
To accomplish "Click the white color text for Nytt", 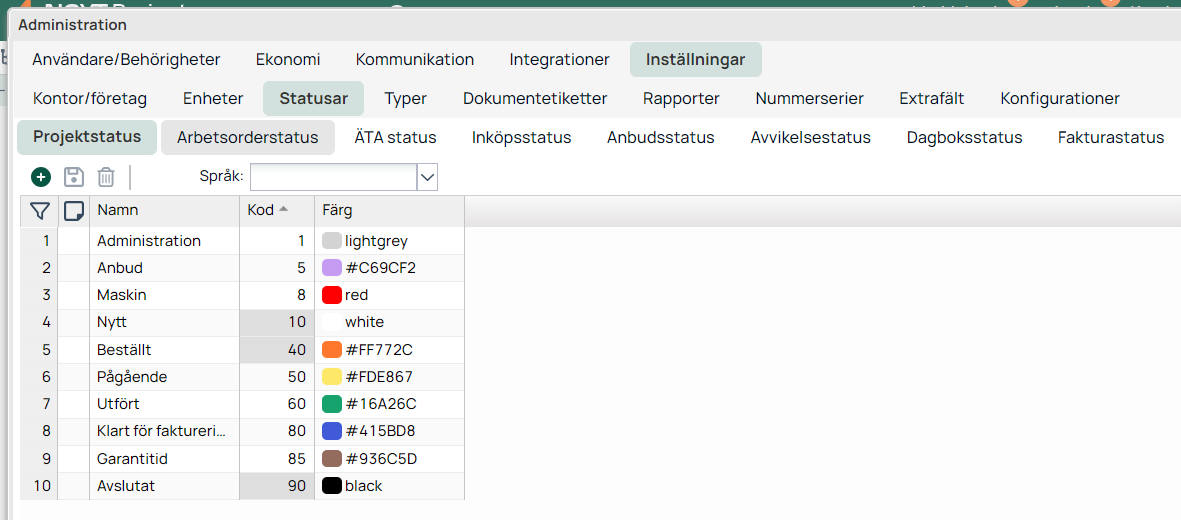I will coord(365,323).
